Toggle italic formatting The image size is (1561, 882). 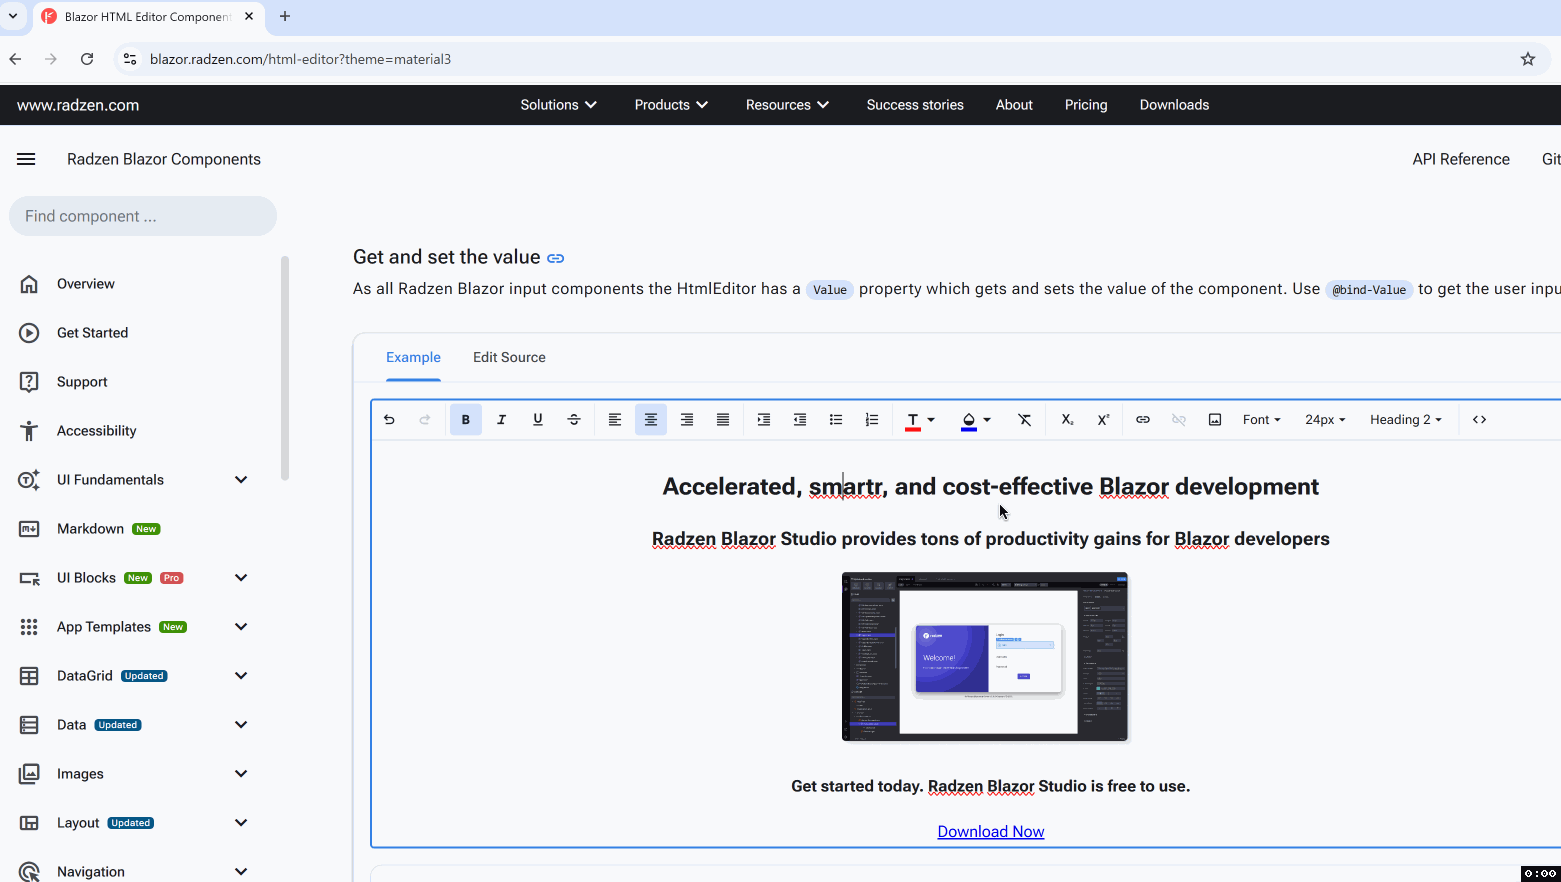pos(502,420)
